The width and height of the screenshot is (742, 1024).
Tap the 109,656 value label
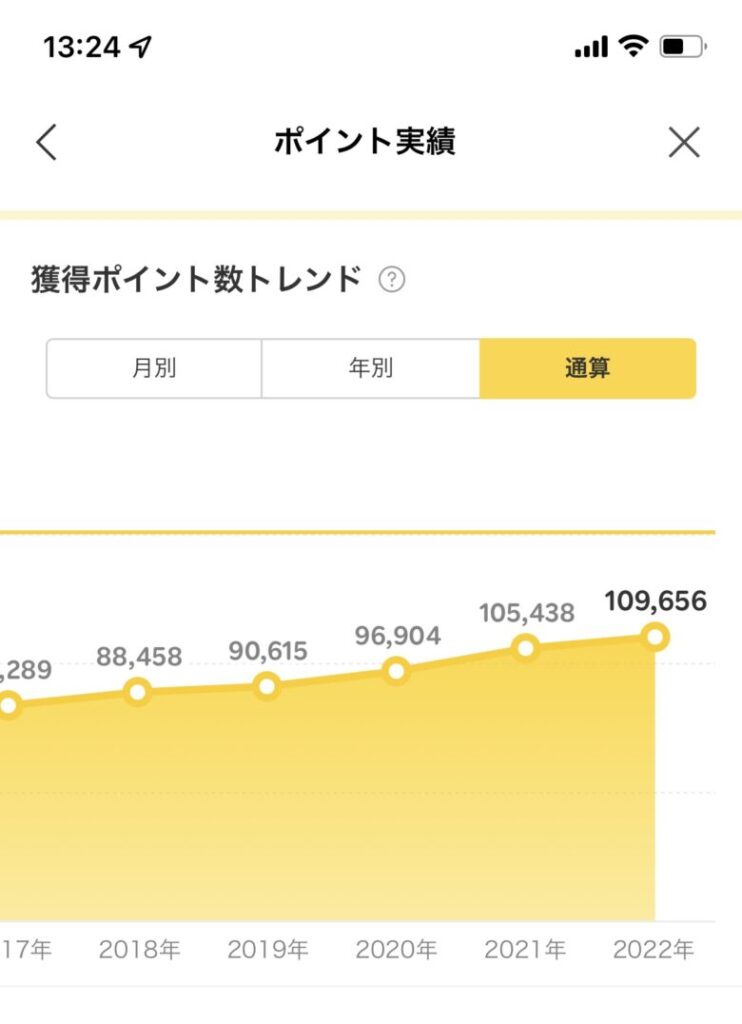656,601
